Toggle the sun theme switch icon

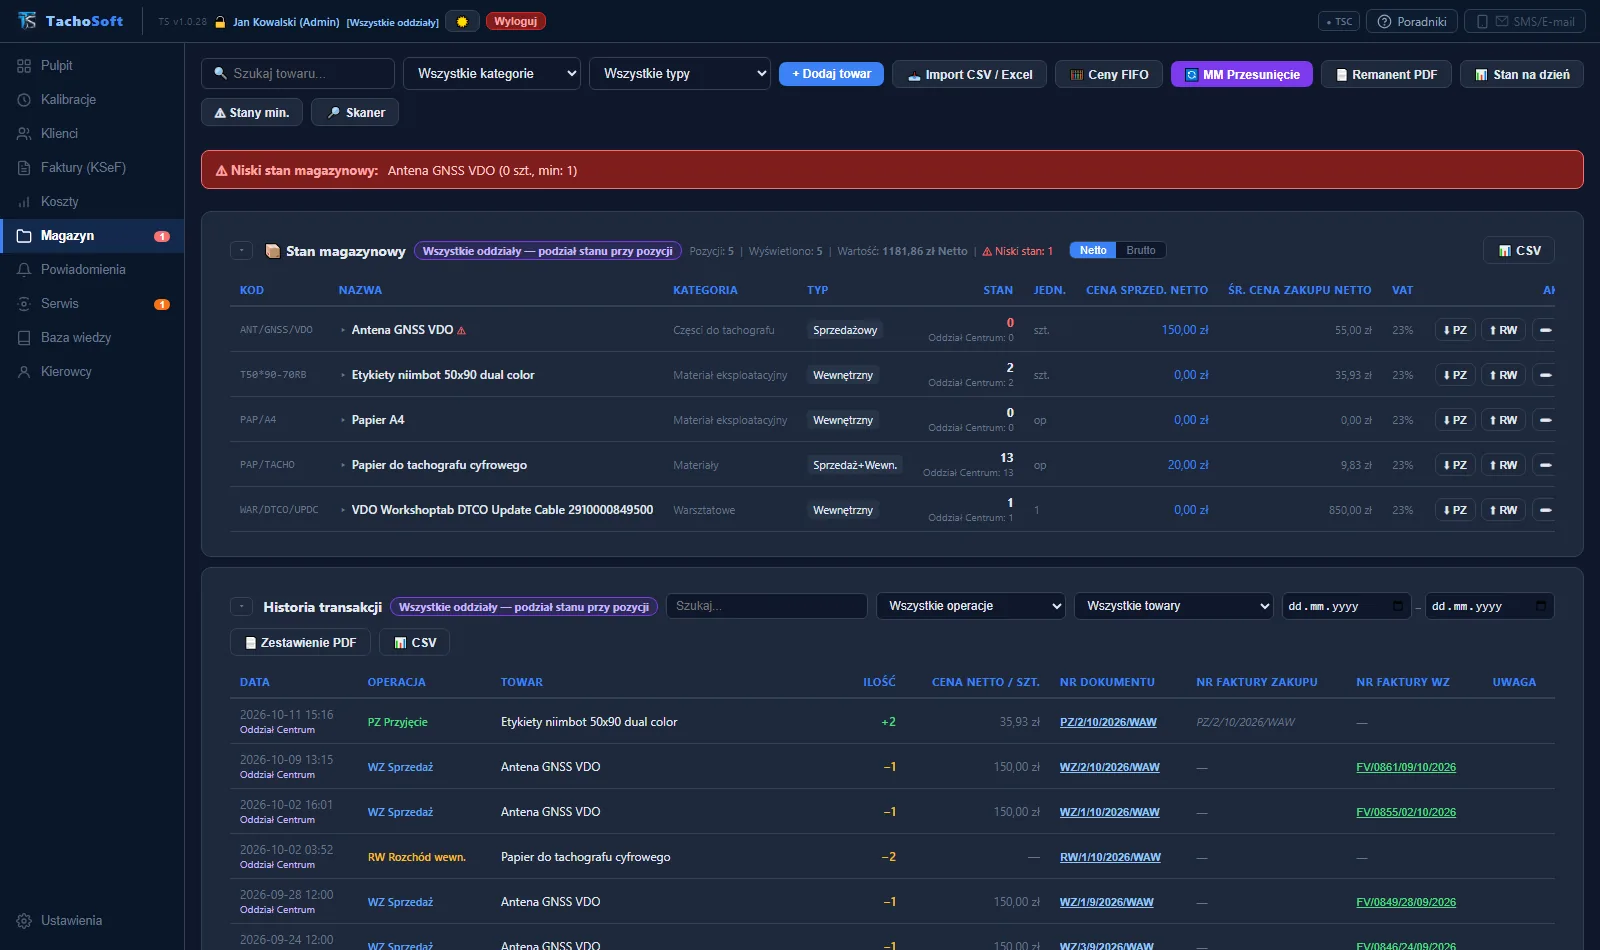pos(462,21)
